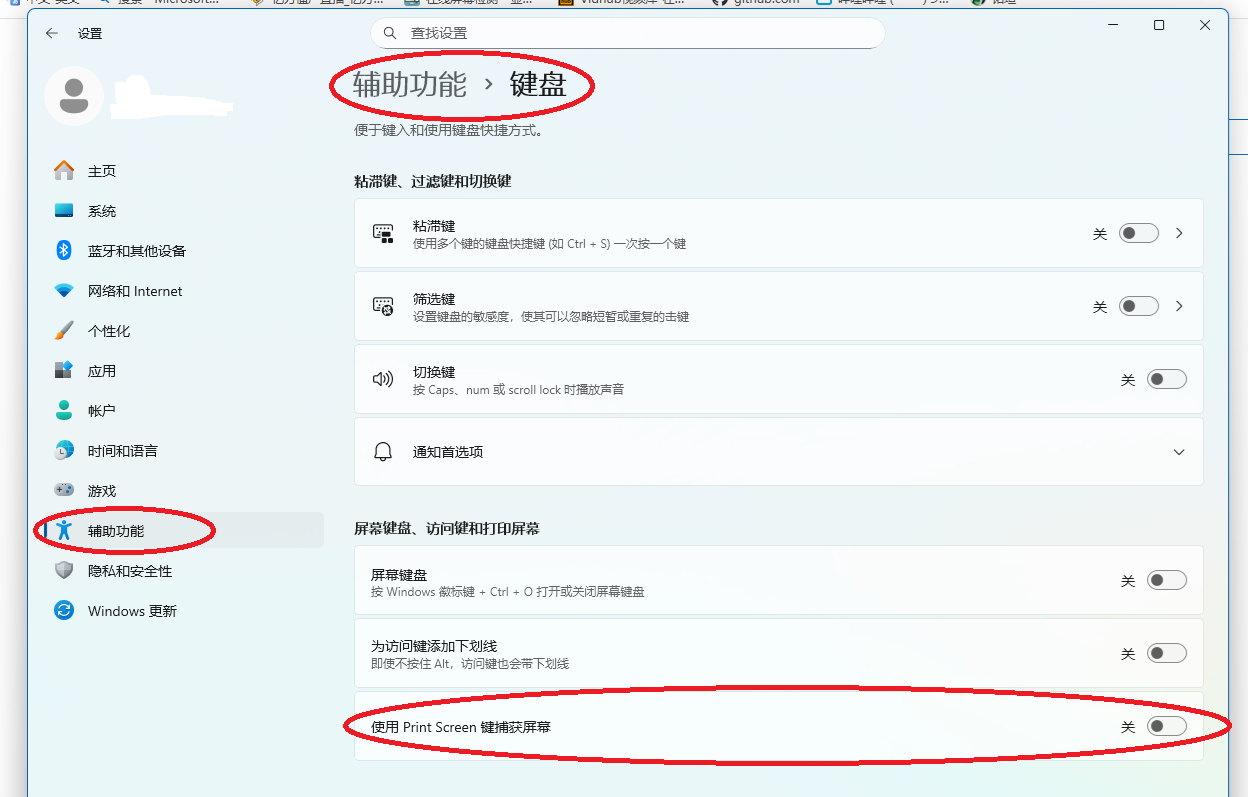Open 粘滞键 details chevron
The width and height of the screenshot is (1248, 797).
(x=1180, y=233)
